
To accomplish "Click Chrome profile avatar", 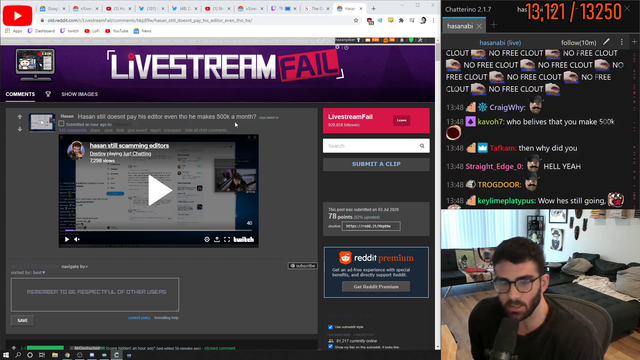I will [423, 20].
